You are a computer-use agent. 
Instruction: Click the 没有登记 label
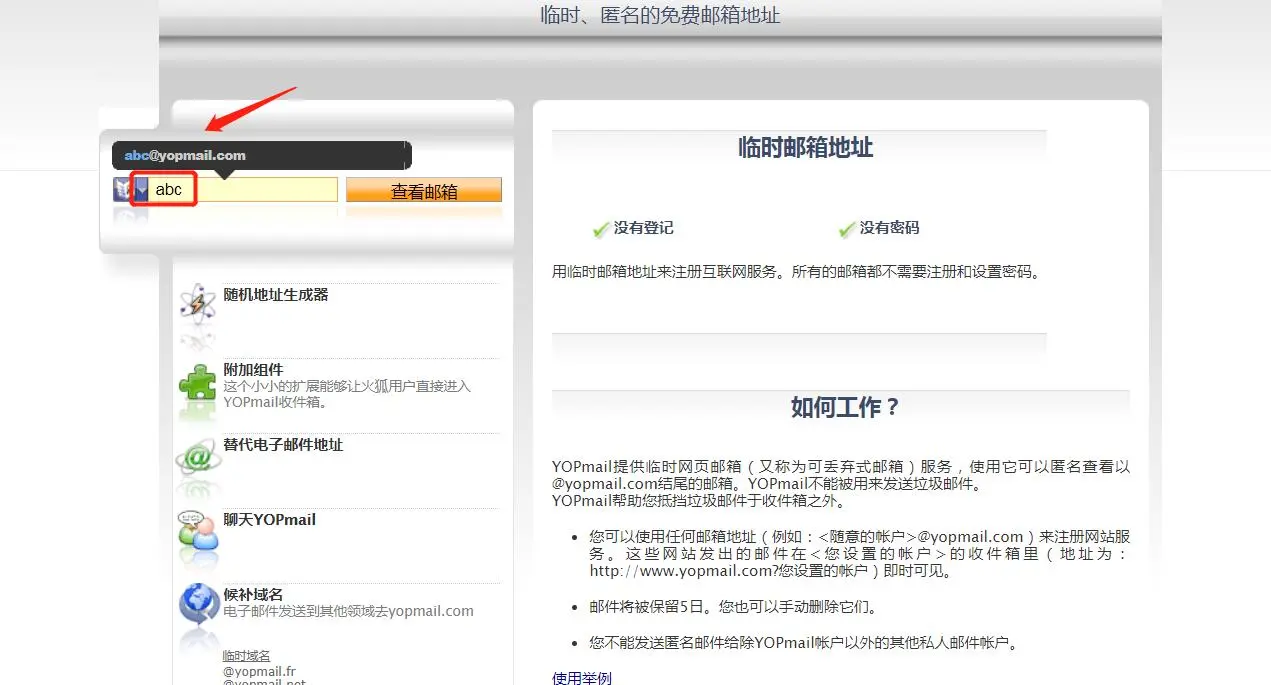pos(643,228)
